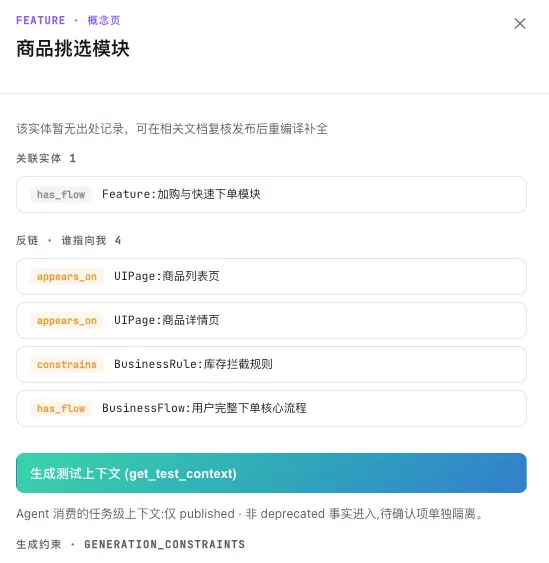Open the UIPage:商品列表页 backlink
Viewport: 549px width, 563px height.
point(271,276)
